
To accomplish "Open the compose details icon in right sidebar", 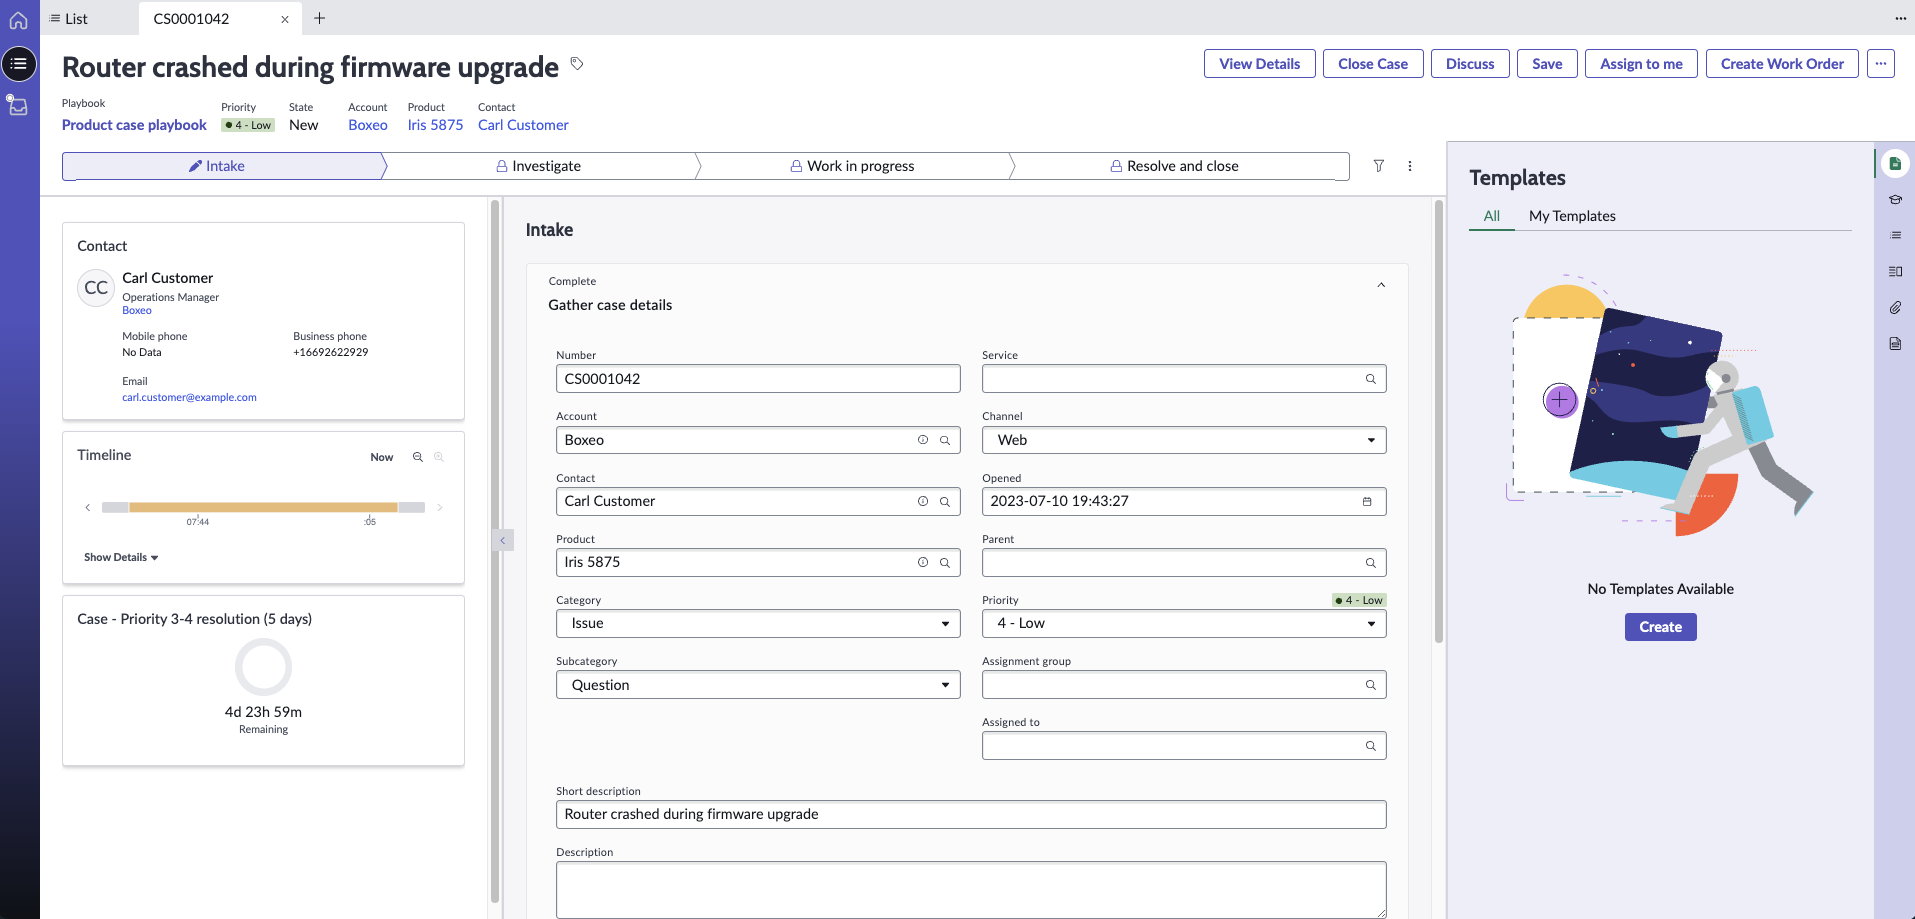I will pyautogui.click(x=1895, y=272).
